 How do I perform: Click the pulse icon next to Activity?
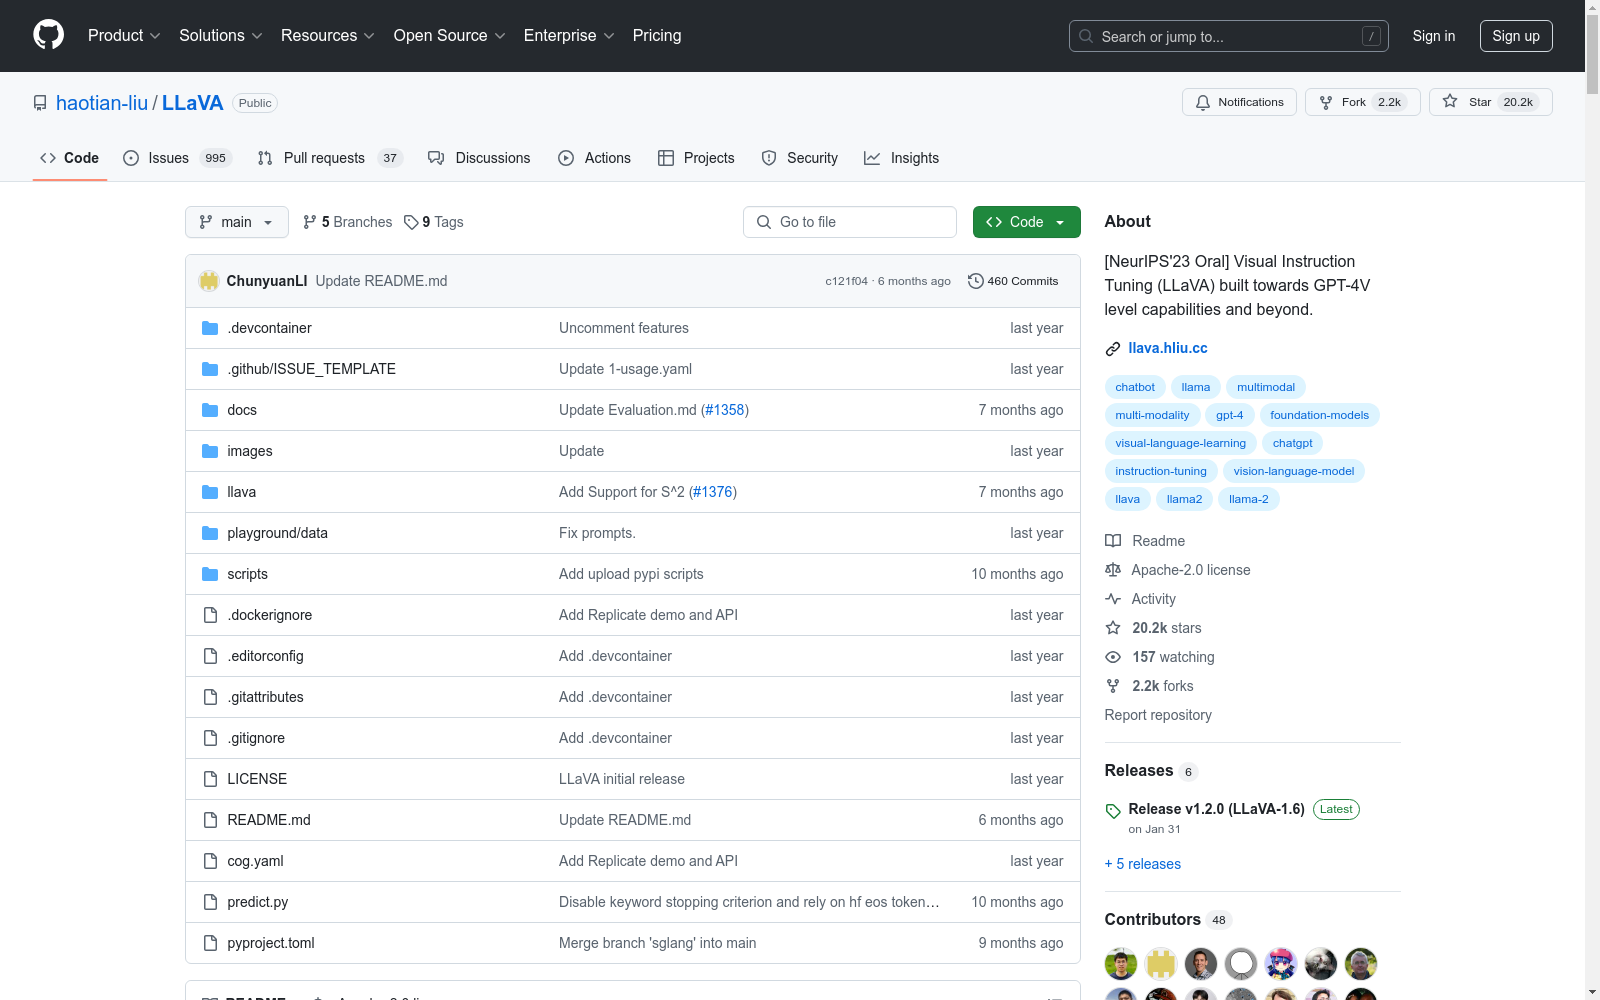pos(1113,599)
